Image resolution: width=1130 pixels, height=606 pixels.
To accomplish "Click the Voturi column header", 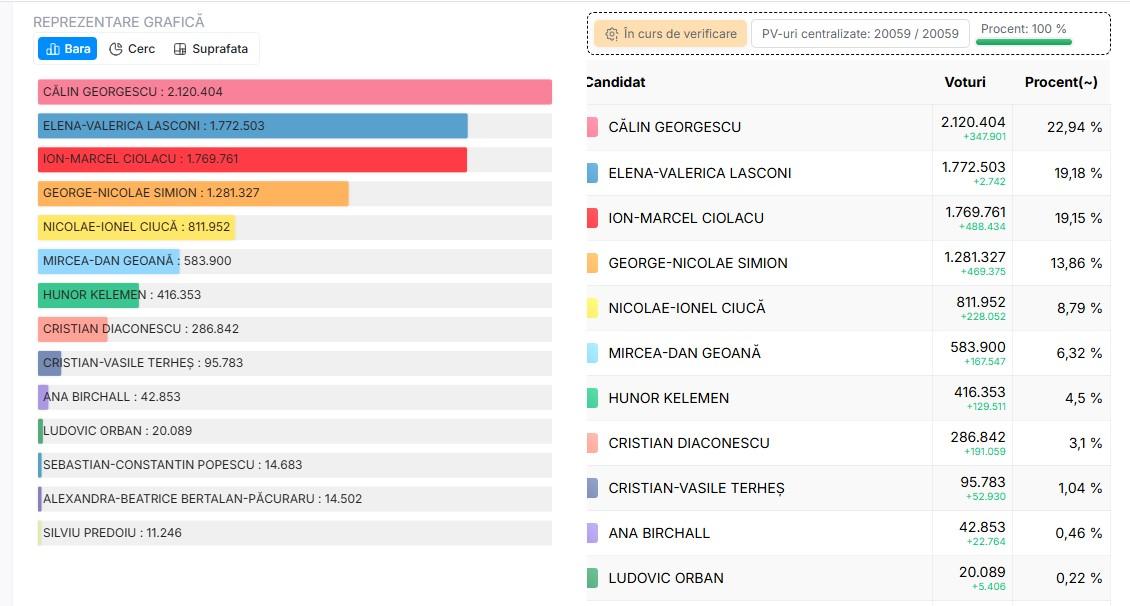I will pos(965,82).
